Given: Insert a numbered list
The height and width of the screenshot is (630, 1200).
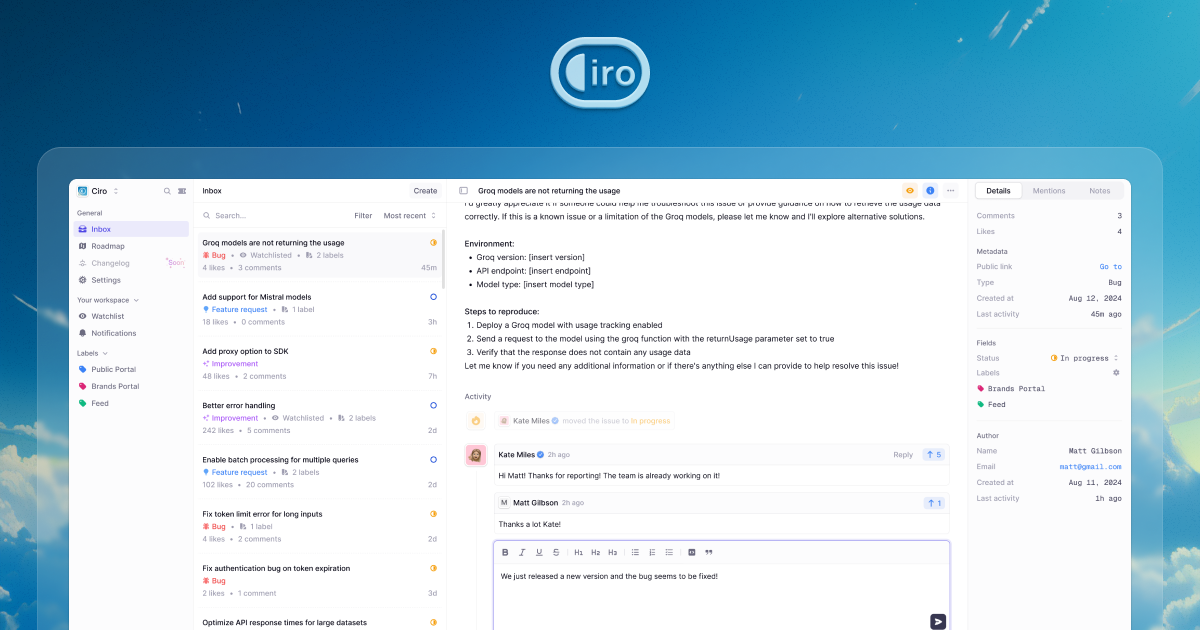Looking at the screenshot, I should click(x=652, y=552).
